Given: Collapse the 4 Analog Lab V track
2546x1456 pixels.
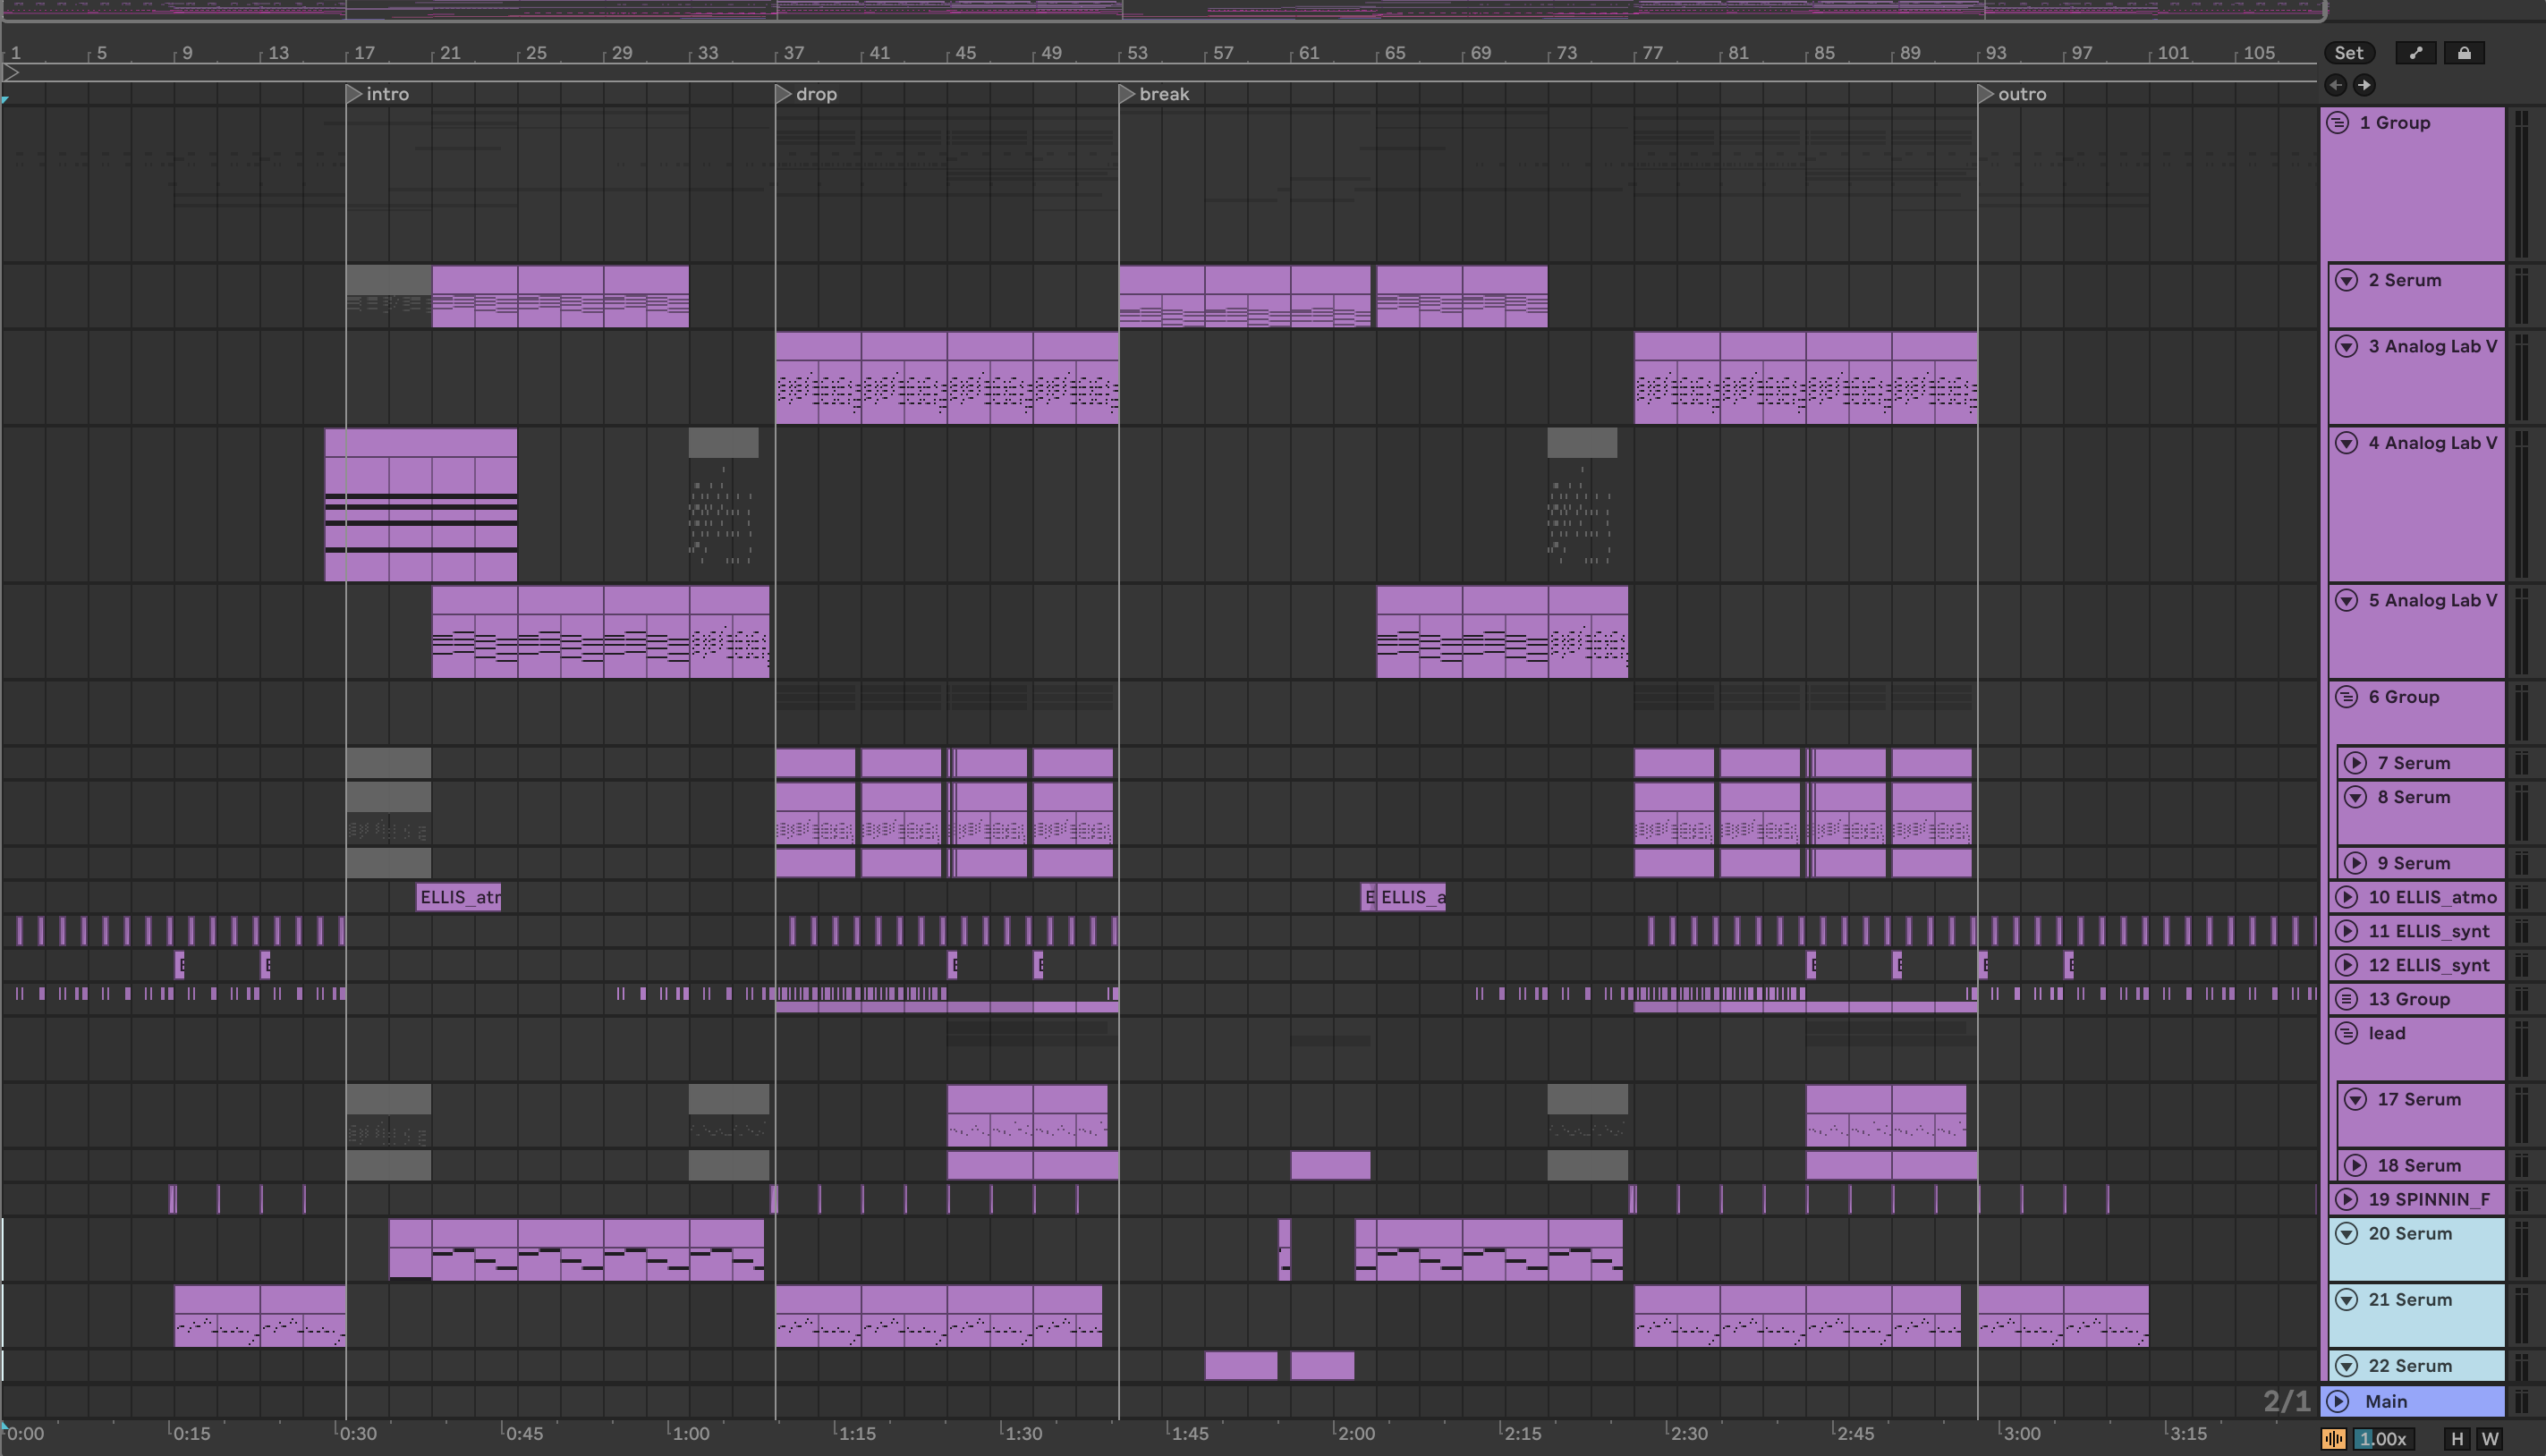Looking at the screenshot, I should pos(2347,443).
